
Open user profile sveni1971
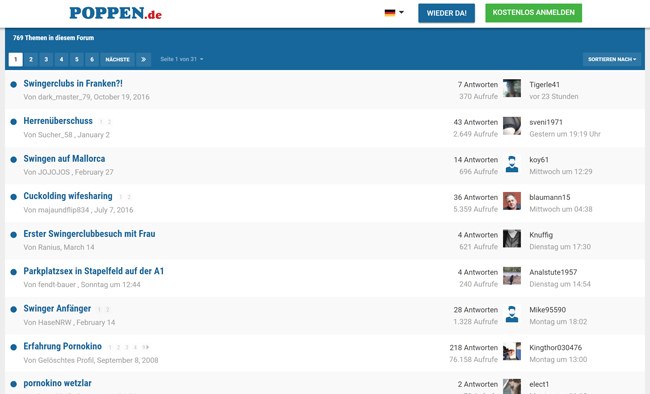coord(546,122)
